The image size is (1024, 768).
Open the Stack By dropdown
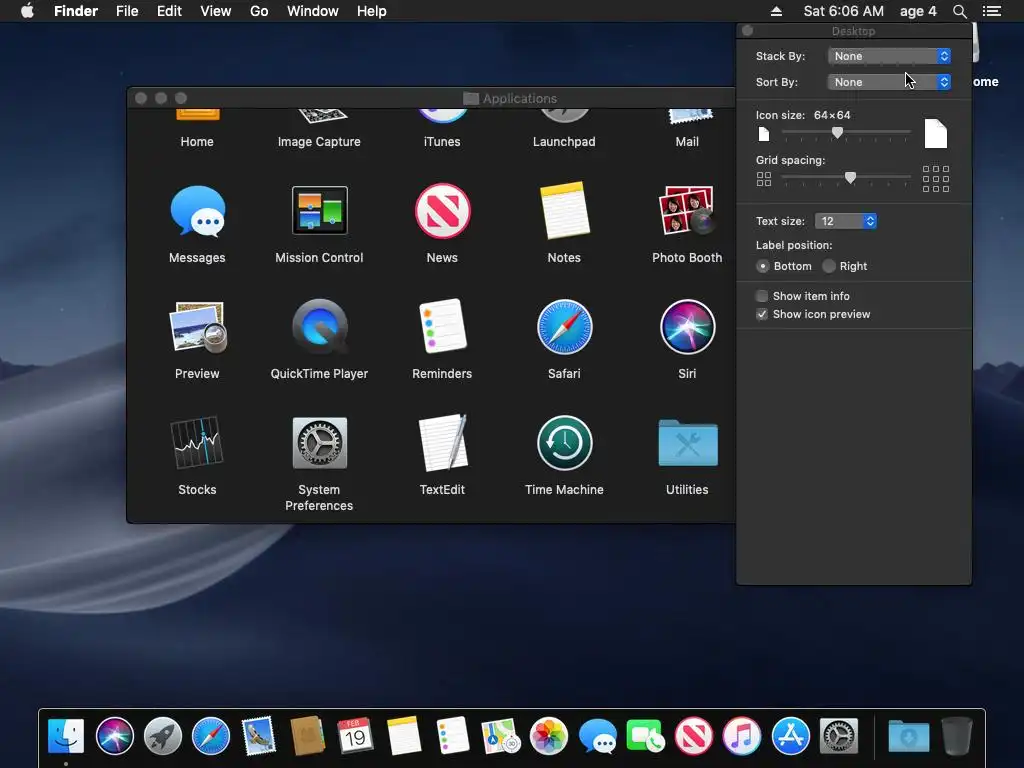click(x=889, y=56)
